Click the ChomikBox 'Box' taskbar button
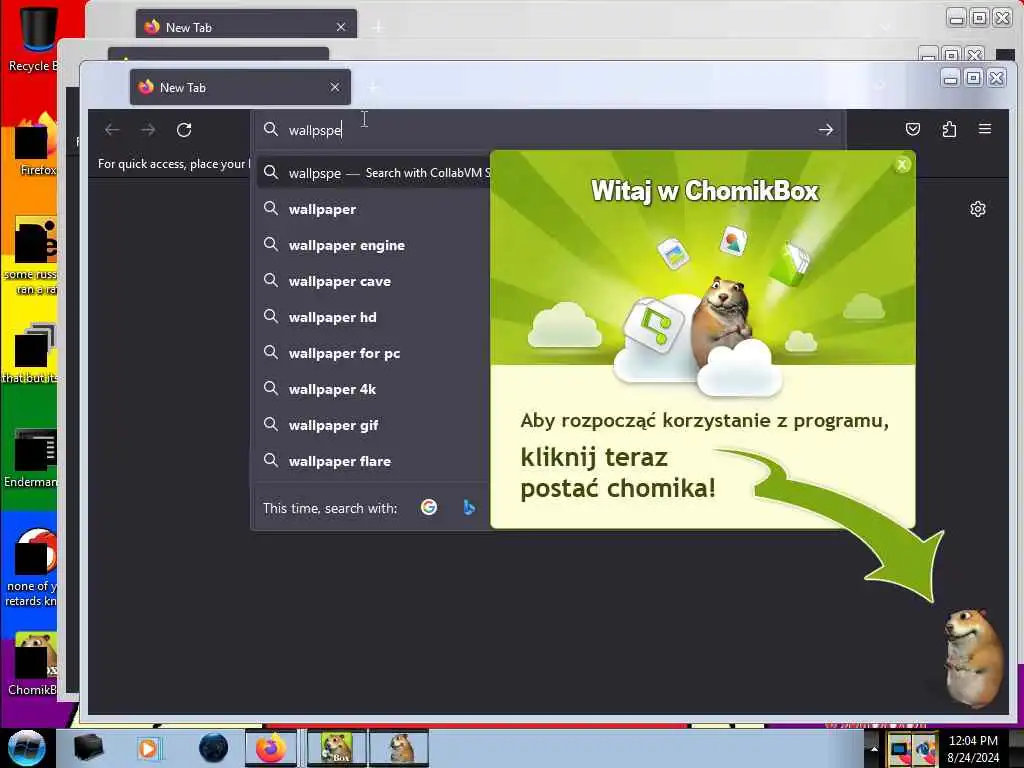The height and width of the screenshot is (768, 1024). point(337,747)
